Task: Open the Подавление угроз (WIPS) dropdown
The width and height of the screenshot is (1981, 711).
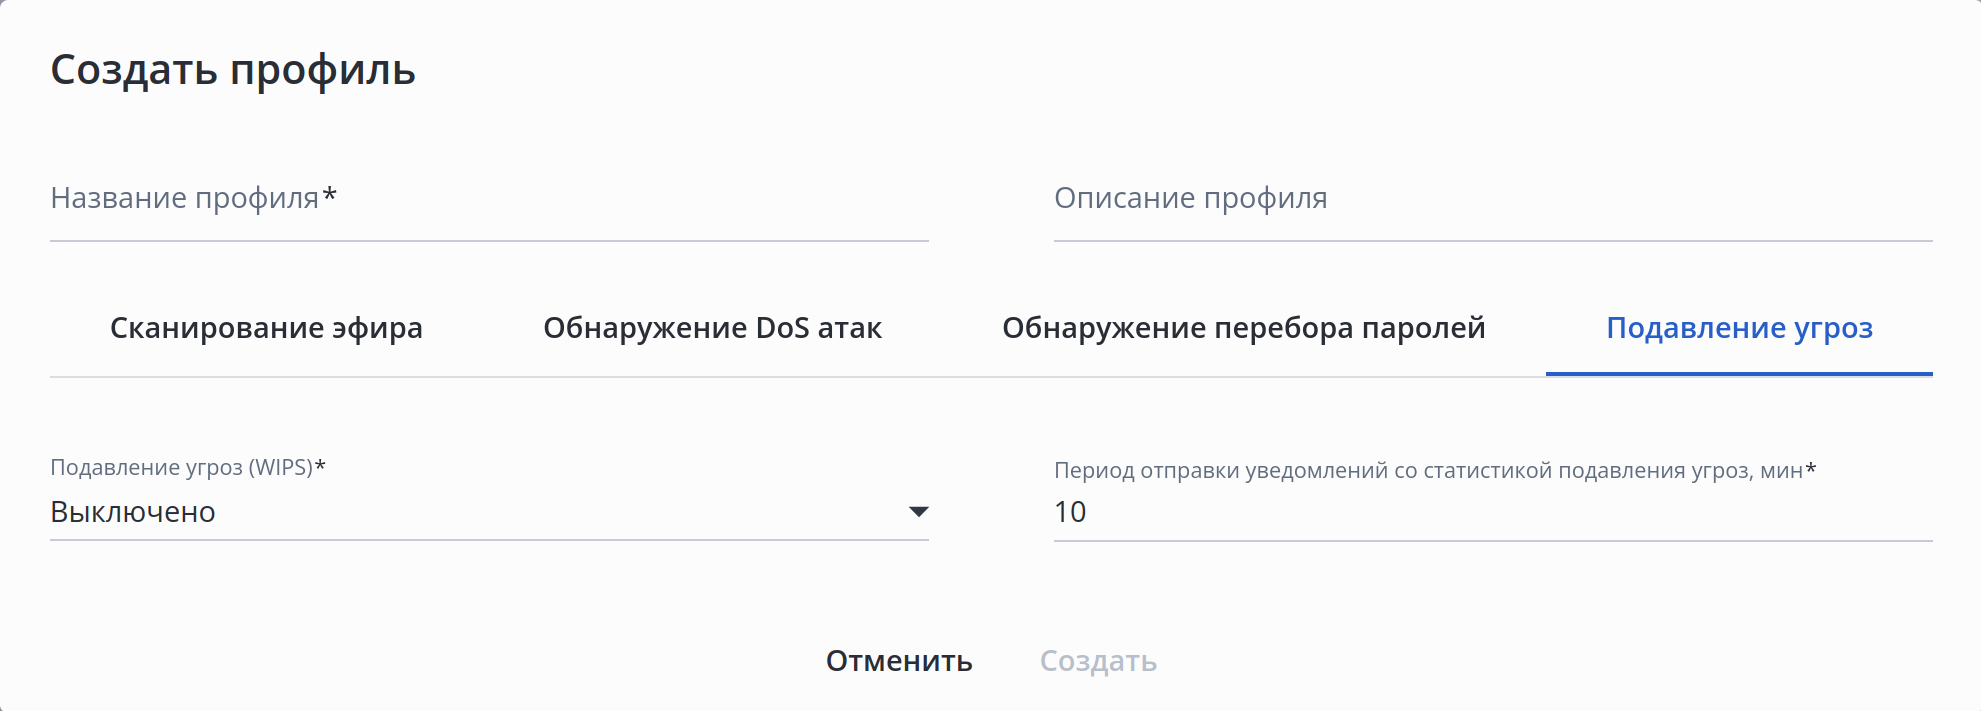Action: [x=489, y=512]
